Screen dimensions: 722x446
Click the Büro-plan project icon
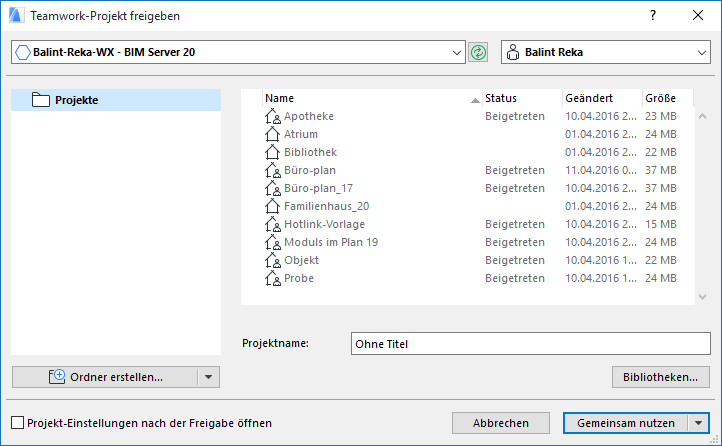pyautogui.click(x=272, y=171)
